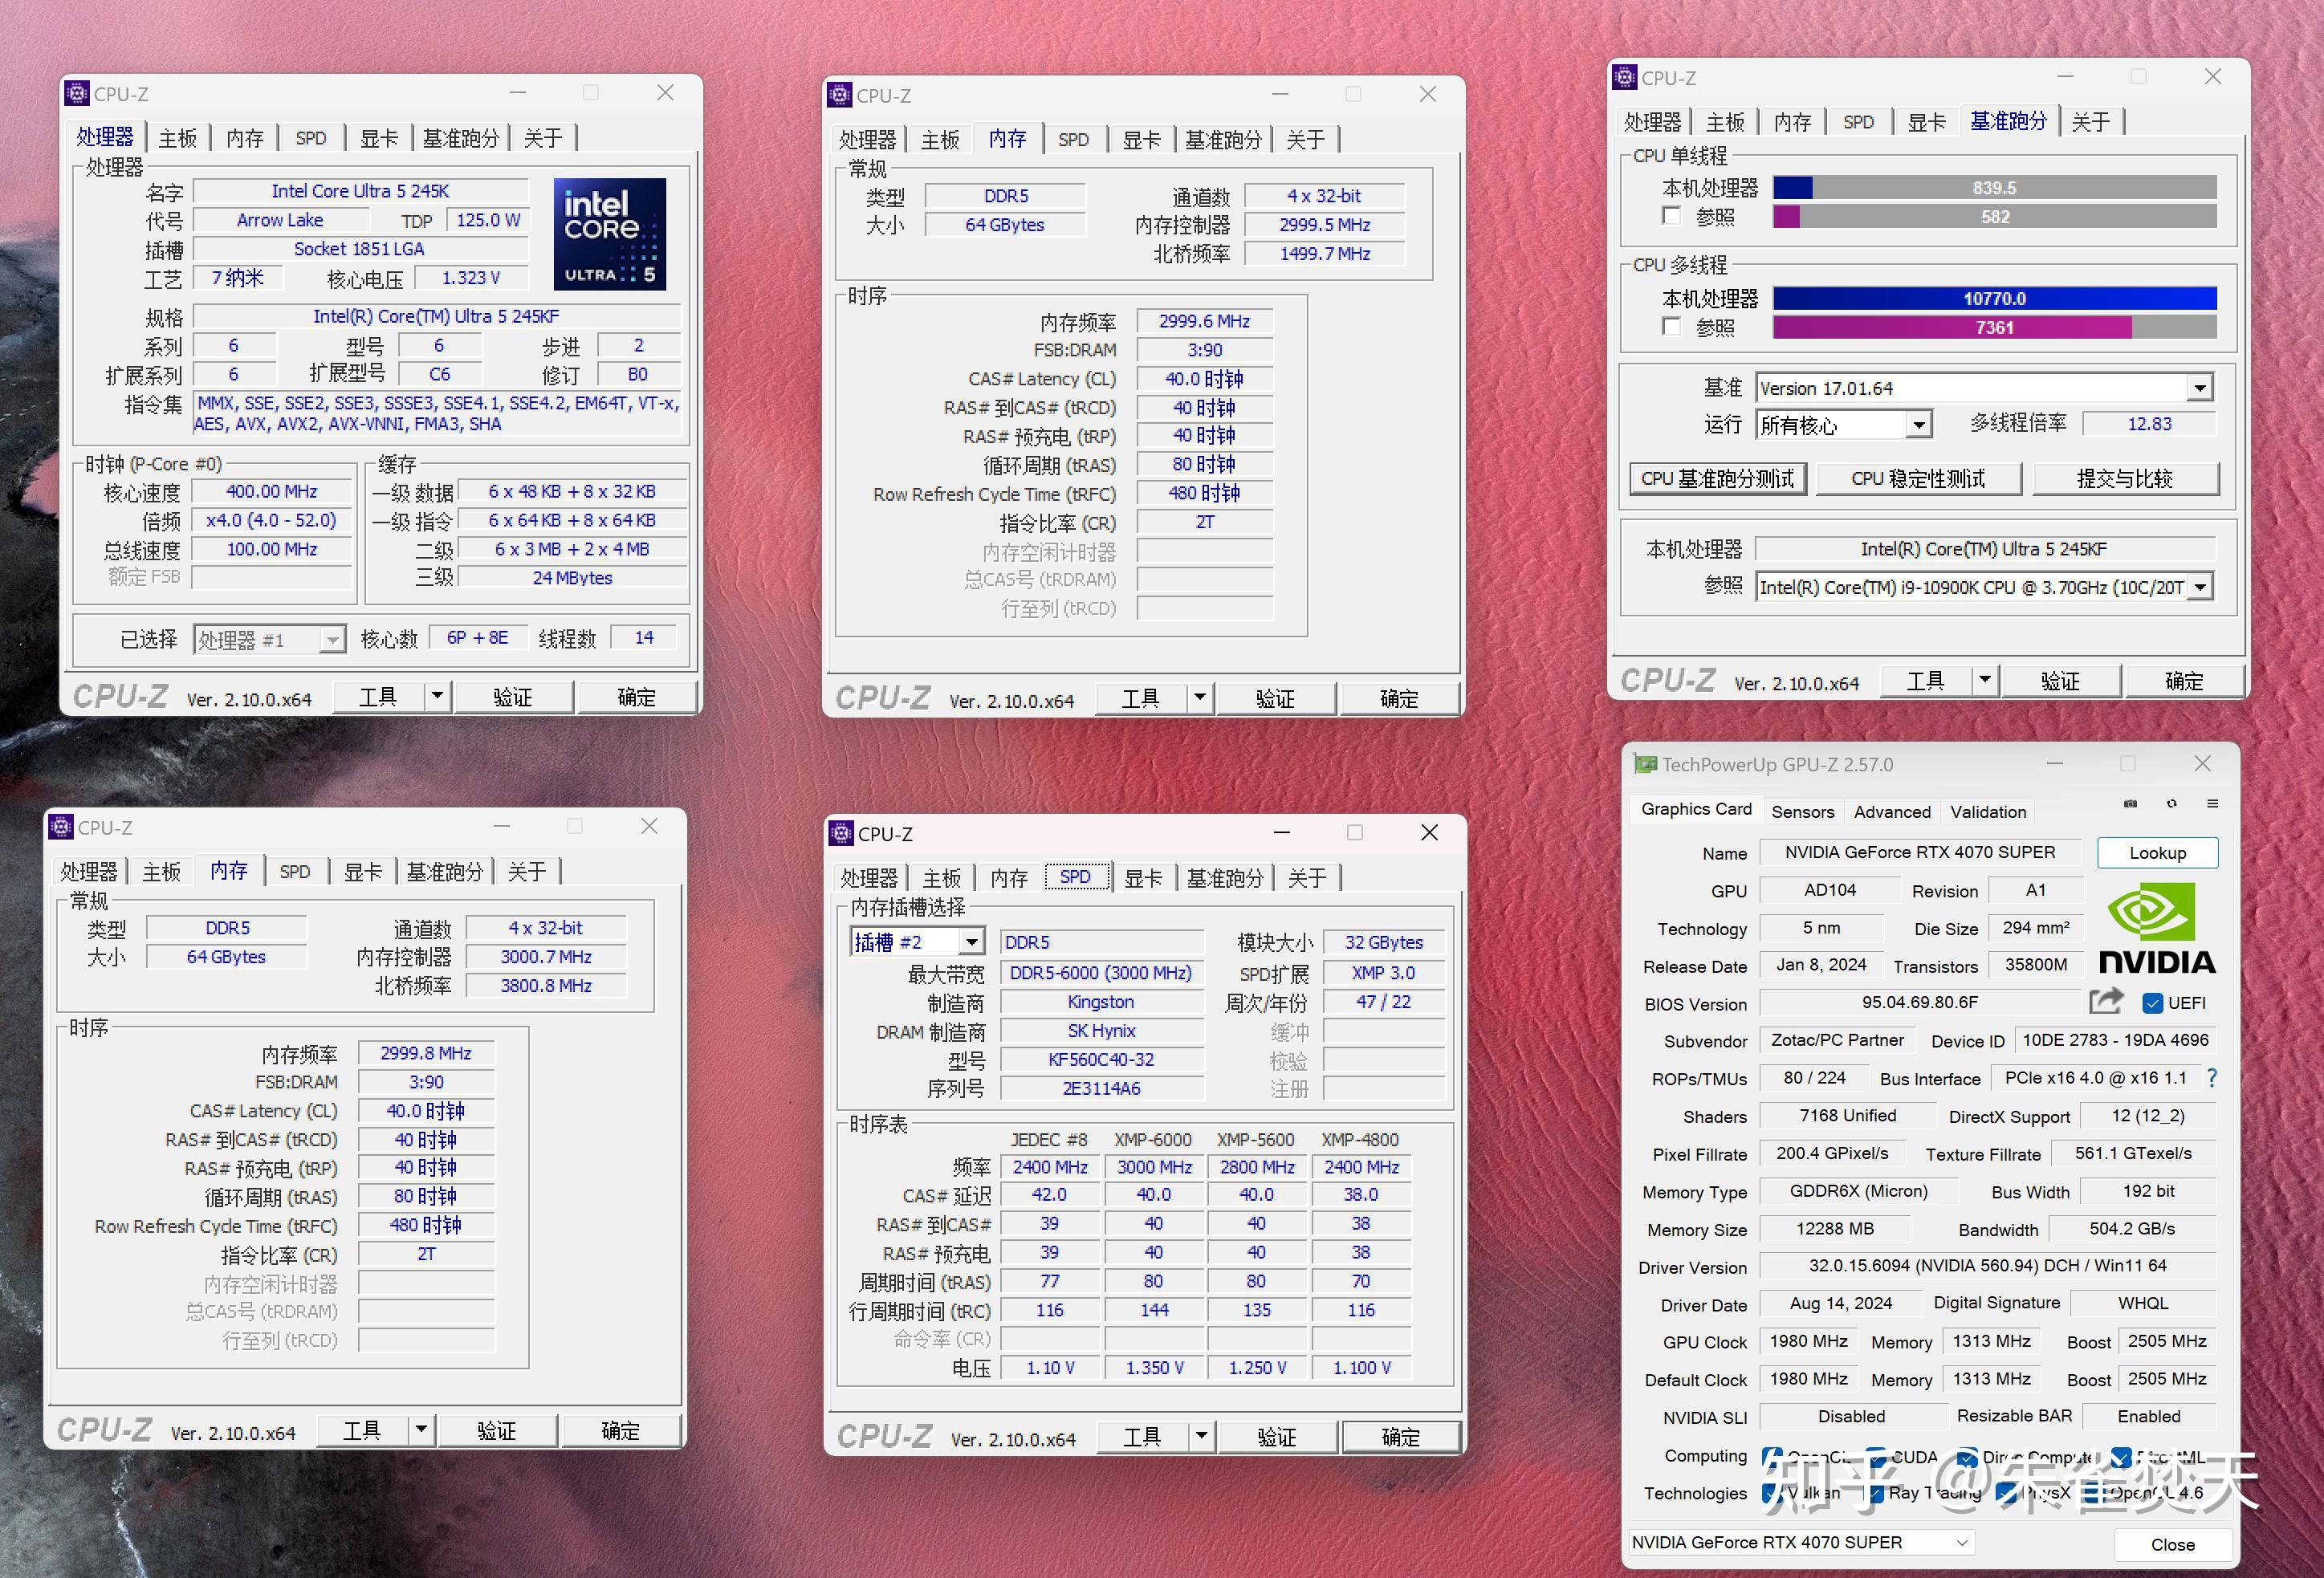Click the 提交与比较 button
The width and height of the screenshot is (2324, 1578).
pyautogui.click(x=2125, y=478)
